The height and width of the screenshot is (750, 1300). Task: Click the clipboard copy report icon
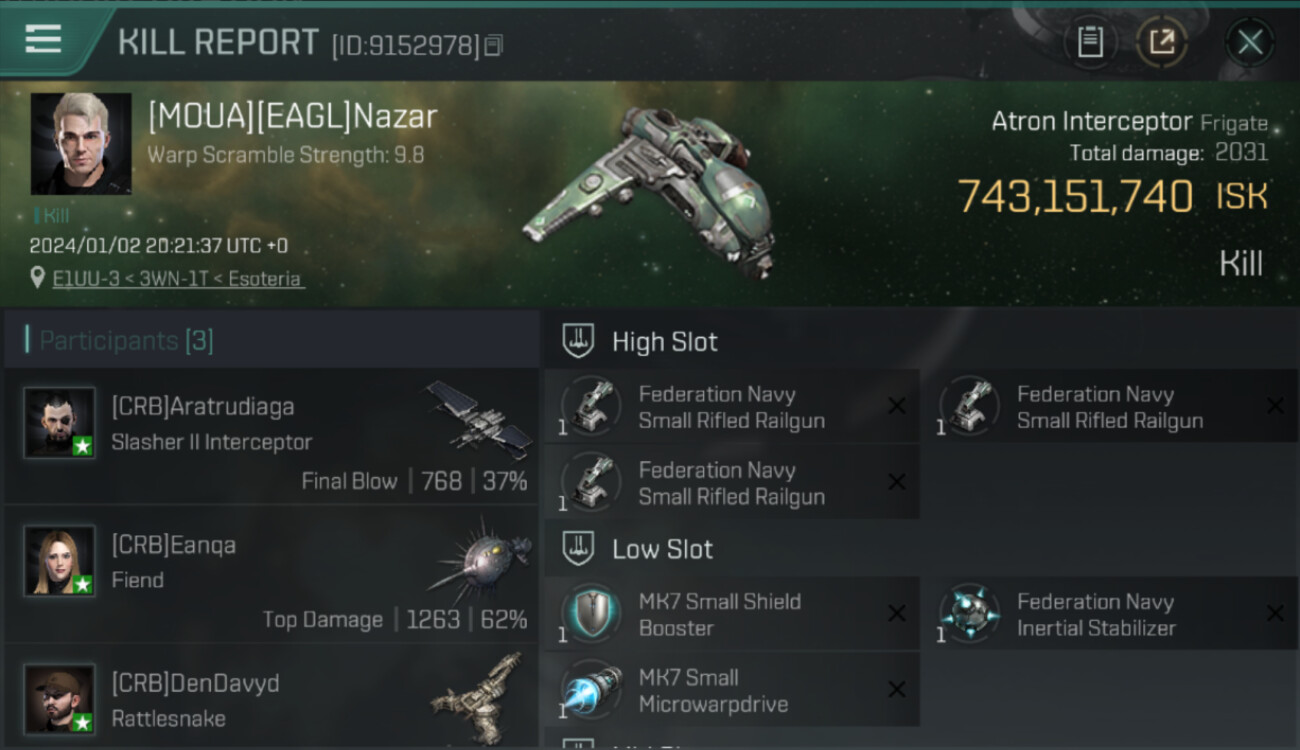pos(1090,42)
